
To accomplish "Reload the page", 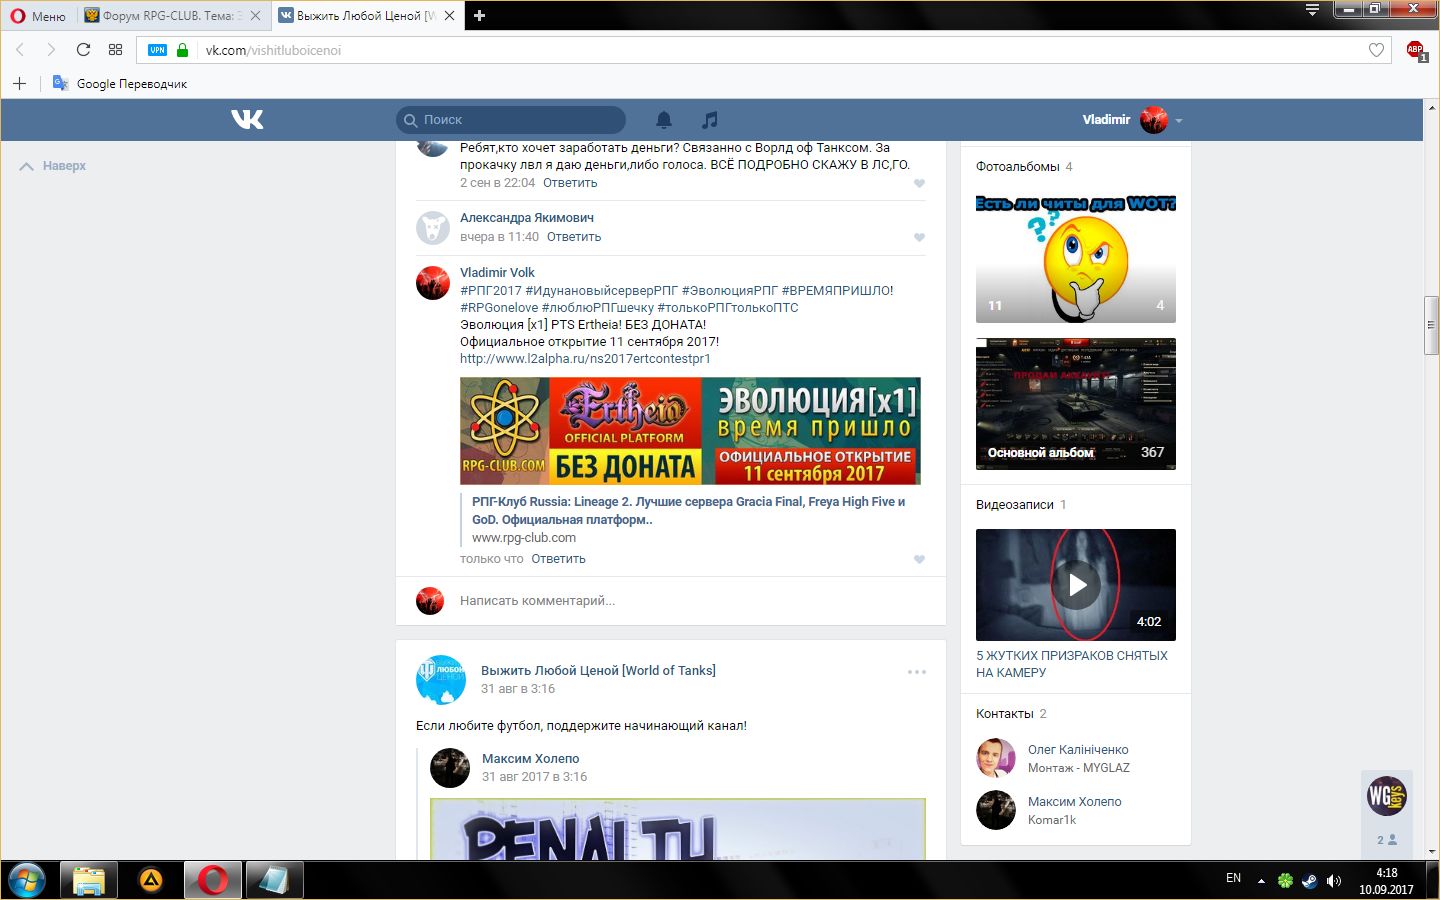I will coord(83,49).
